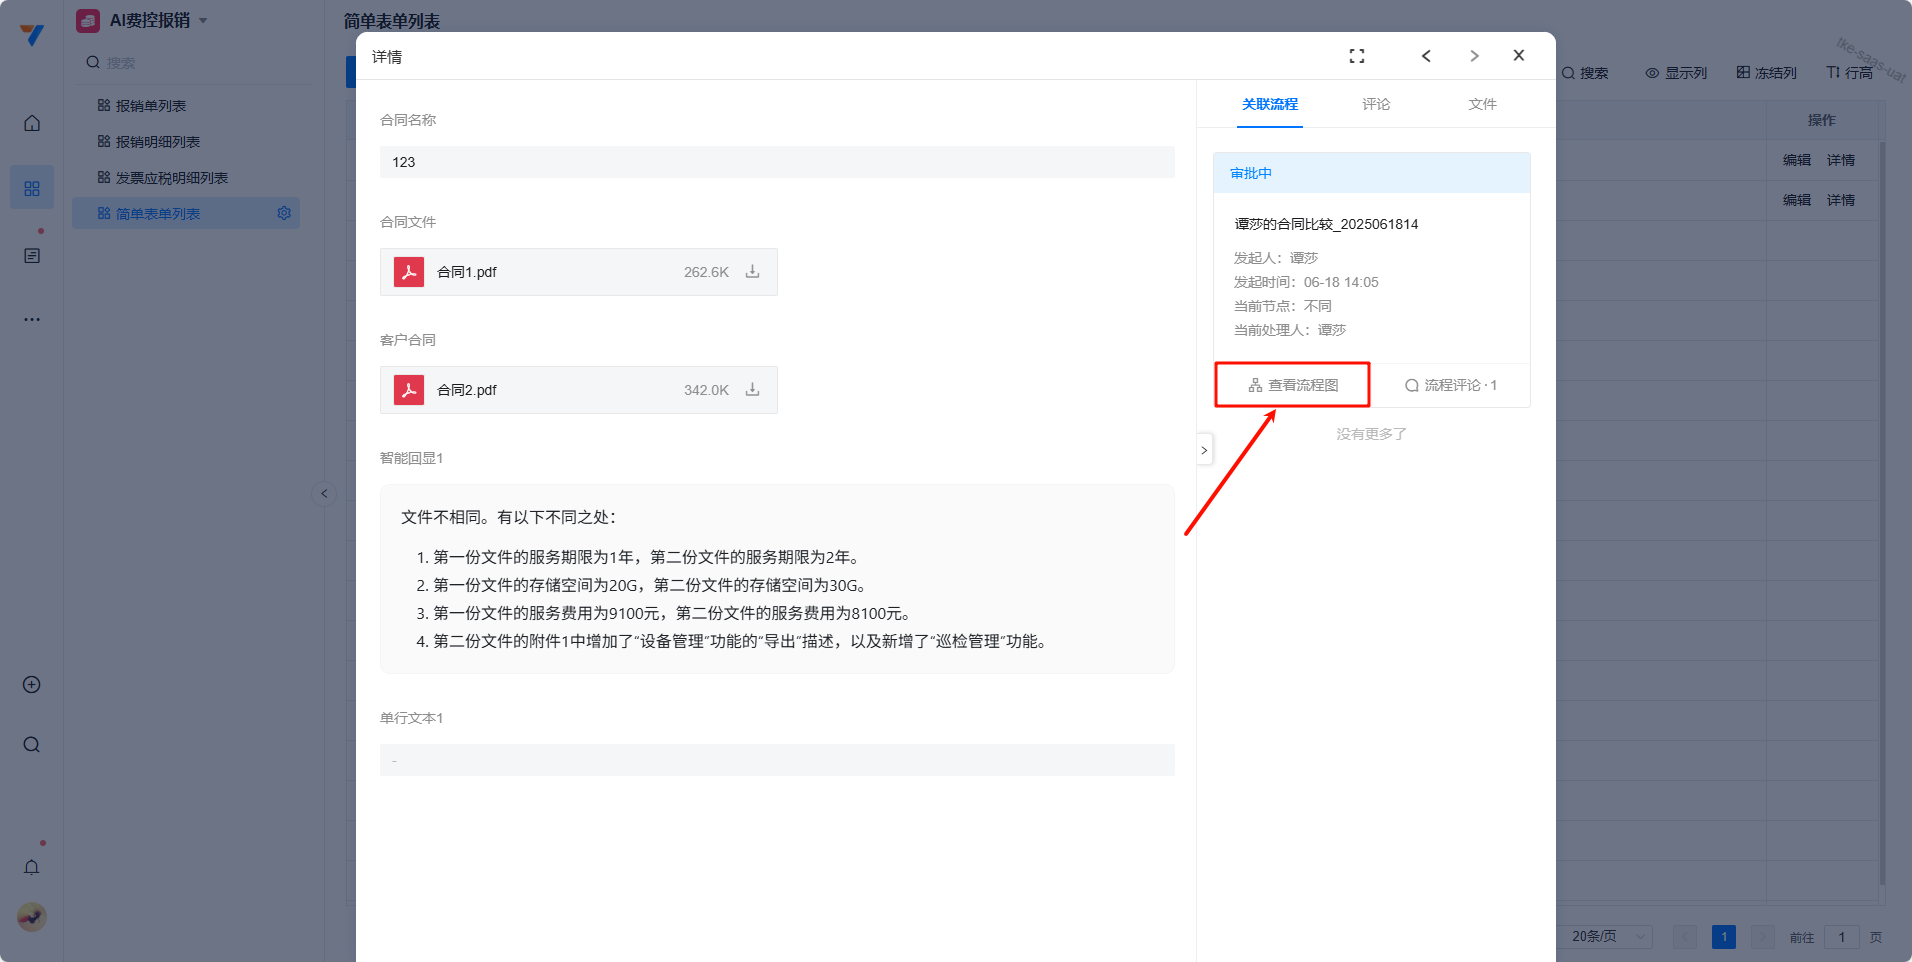Click the settings gear beside 简单表单列表
This screenshot has width=1912, height=962.
(284, 213)
